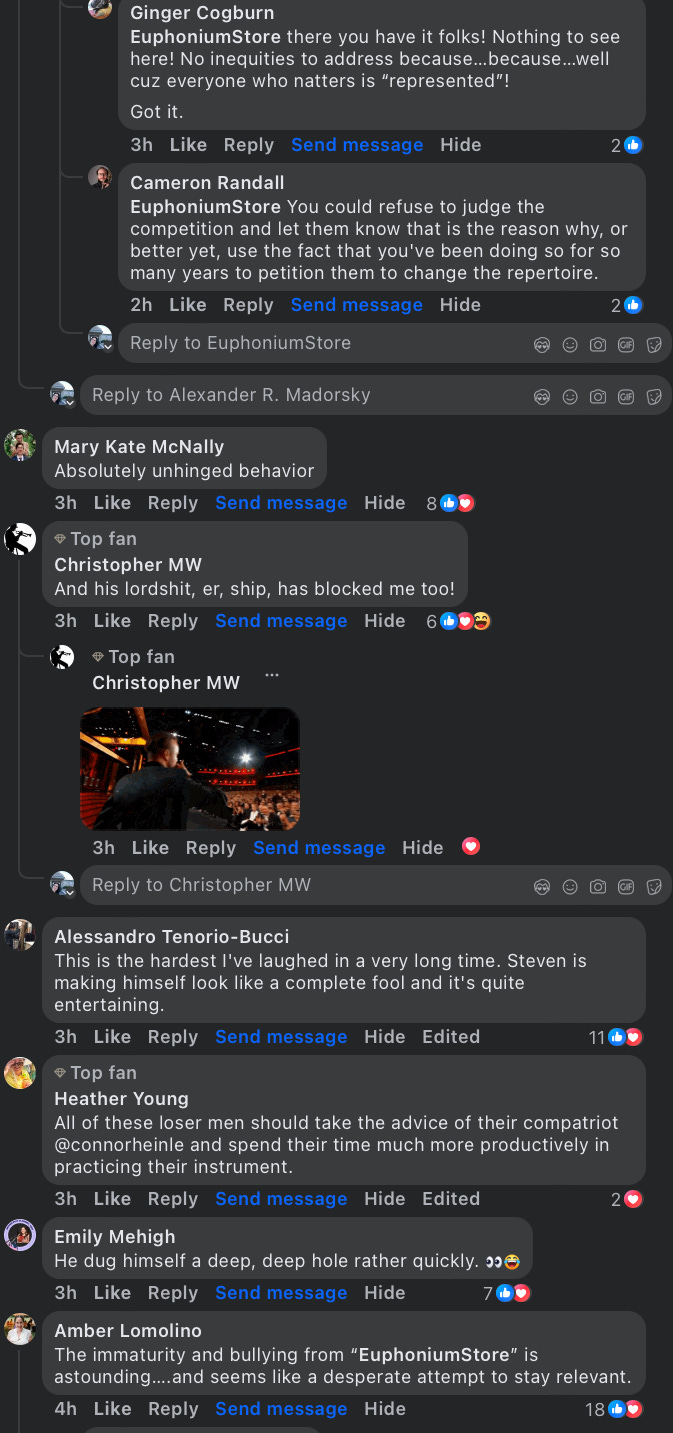Screen dimensions: 673x1433
Task: Open Emily Mehigh's profile name
Action: coord(114,1237)
